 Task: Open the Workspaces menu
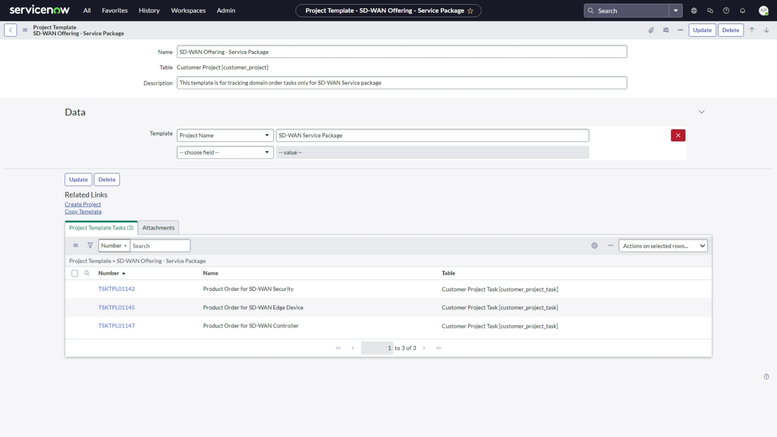188,10
